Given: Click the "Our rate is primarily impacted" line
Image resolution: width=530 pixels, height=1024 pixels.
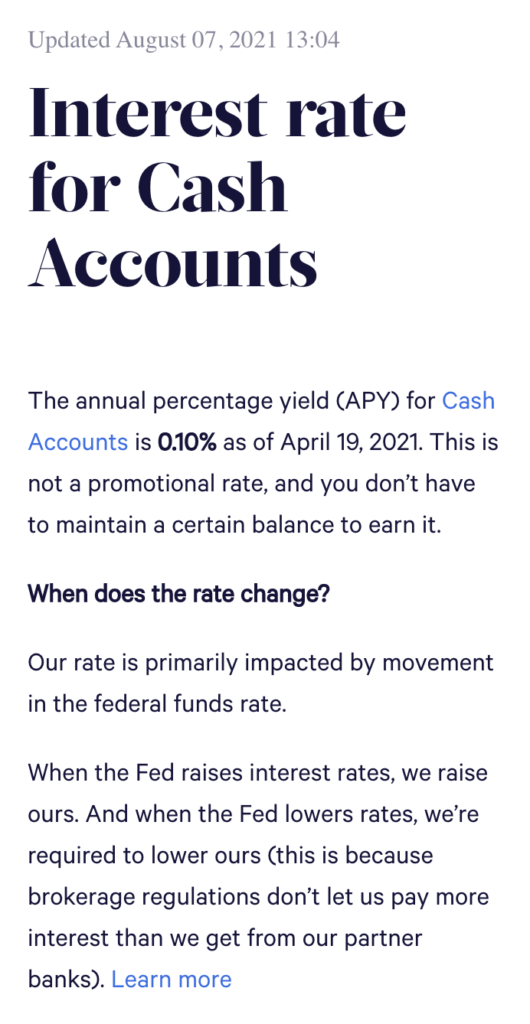Looking at the screenshot, I should [x=261, y=663].
